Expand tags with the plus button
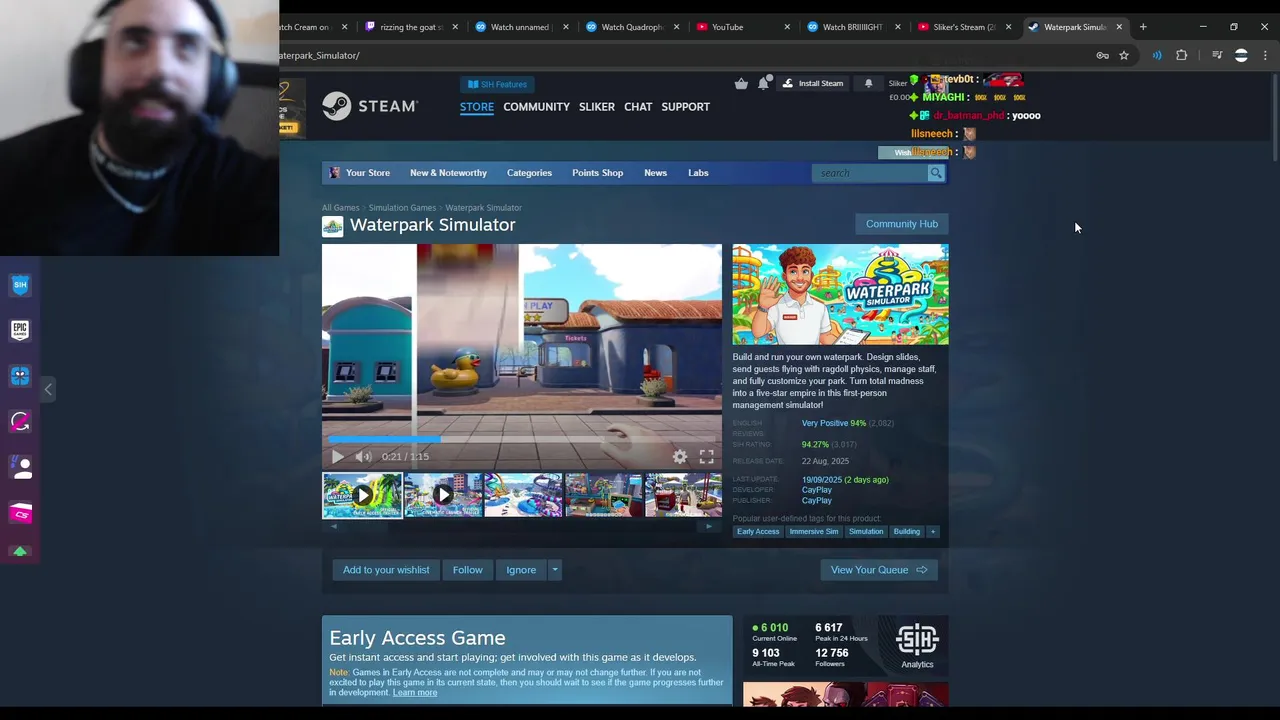Image resolution: width=1280 pixels, height=720 pixels. click(x=933, y=532)
